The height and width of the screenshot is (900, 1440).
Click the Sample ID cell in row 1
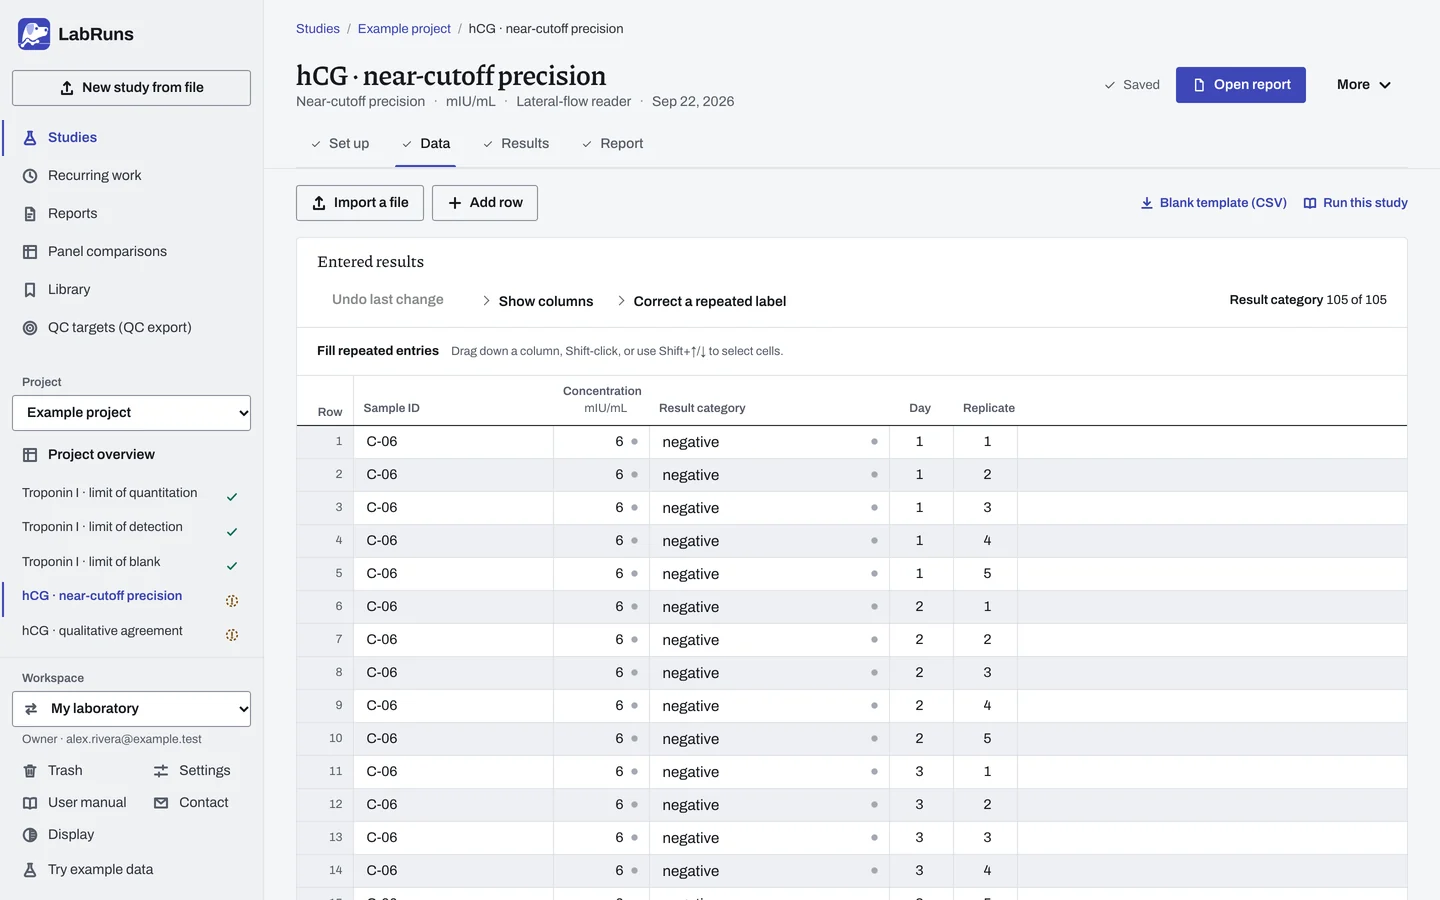[x=454, y=442]
